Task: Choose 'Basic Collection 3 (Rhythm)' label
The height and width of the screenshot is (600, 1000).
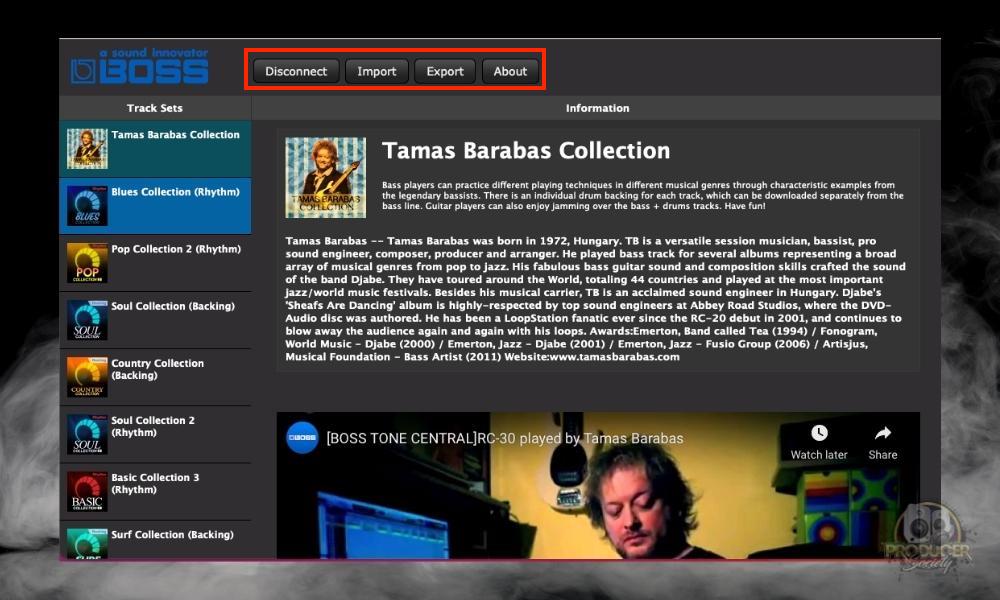Action: click(x=155, y=483)
